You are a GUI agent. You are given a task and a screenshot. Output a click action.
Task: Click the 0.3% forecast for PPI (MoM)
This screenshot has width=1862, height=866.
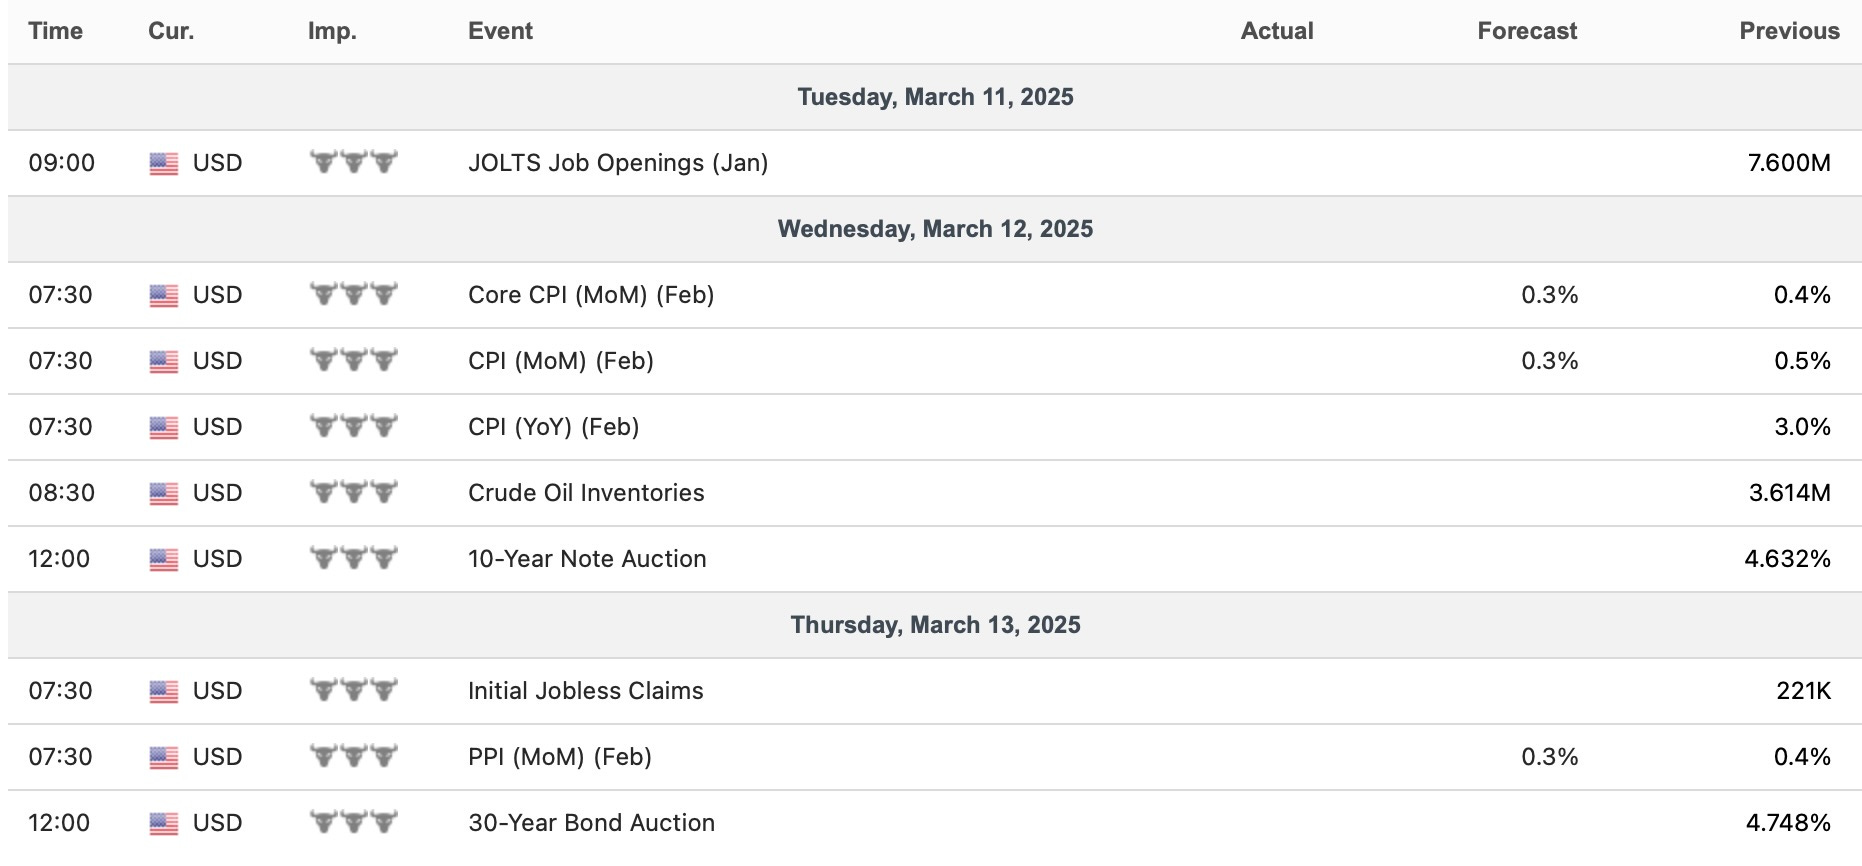pyautogui.click(x=1550, y=757)
